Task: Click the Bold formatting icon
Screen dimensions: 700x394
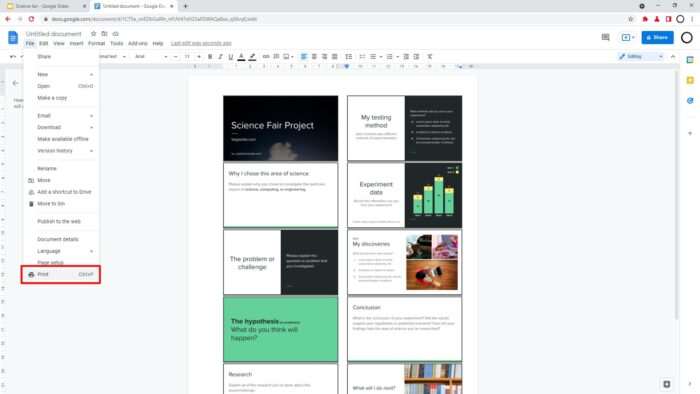Action: tap(210, 57)
